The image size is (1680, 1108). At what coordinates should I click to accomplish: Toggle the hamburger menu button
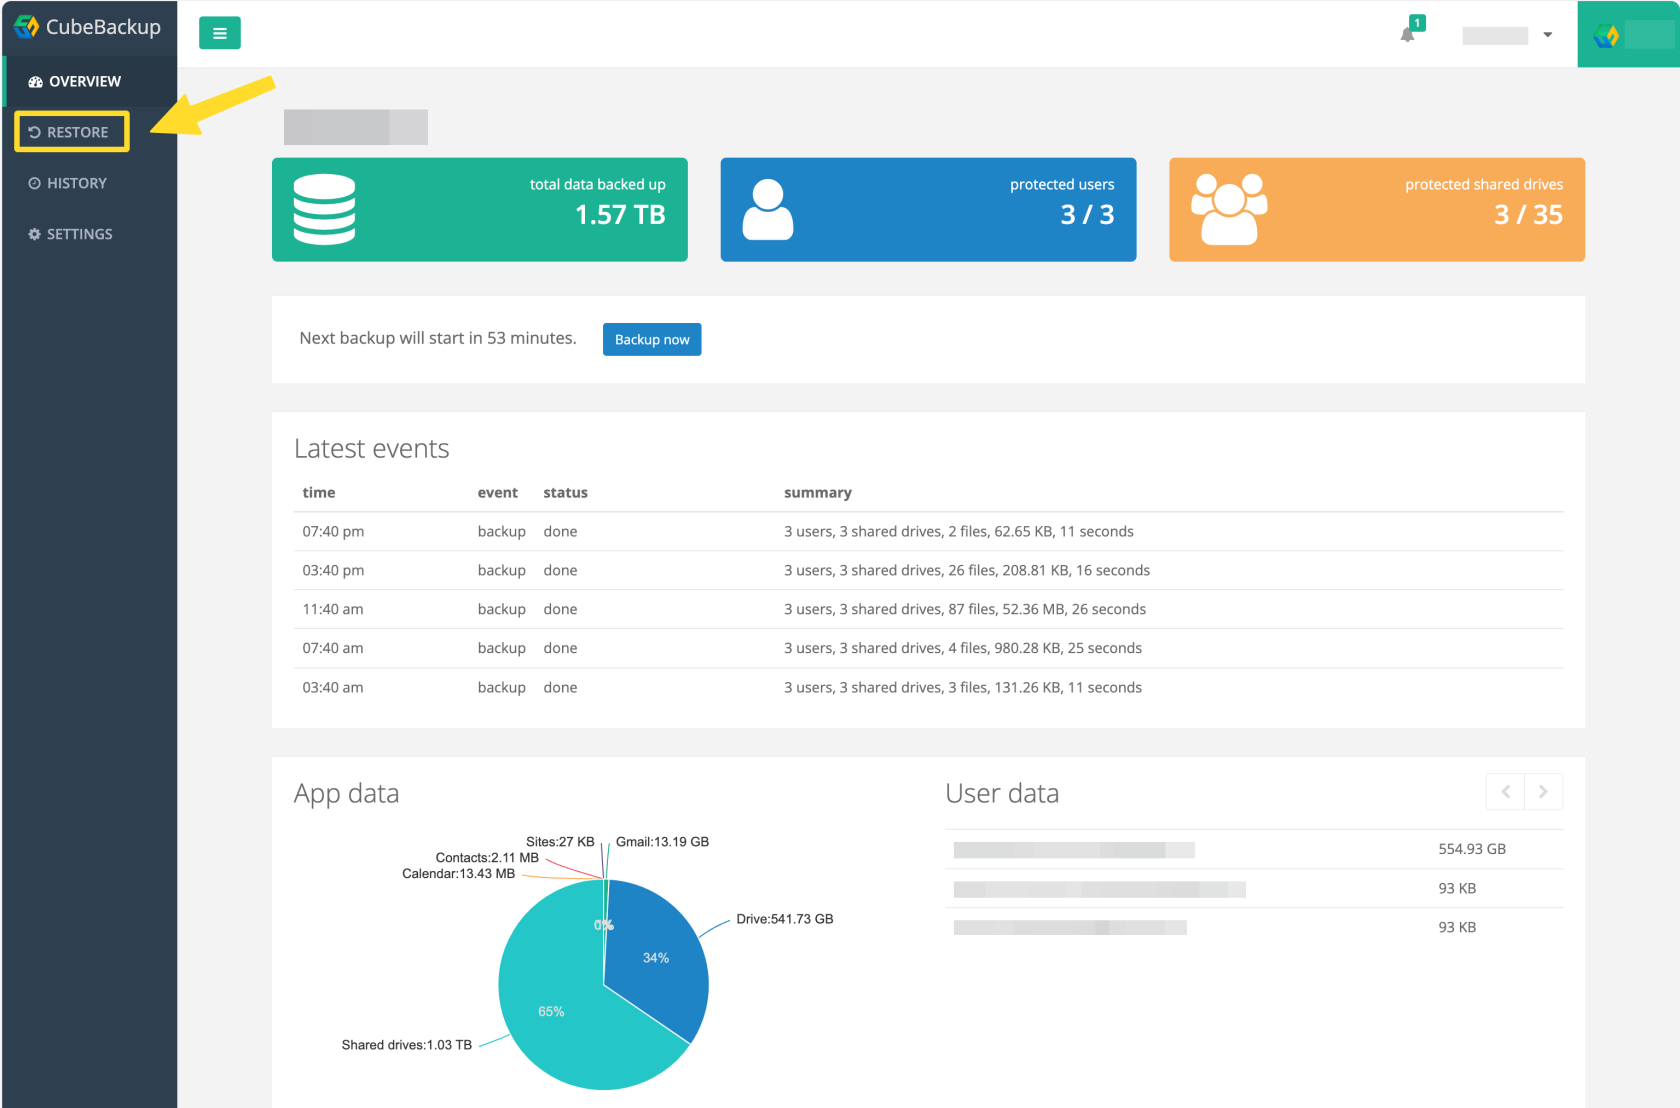pyautogui.click(x=220, y=33)
